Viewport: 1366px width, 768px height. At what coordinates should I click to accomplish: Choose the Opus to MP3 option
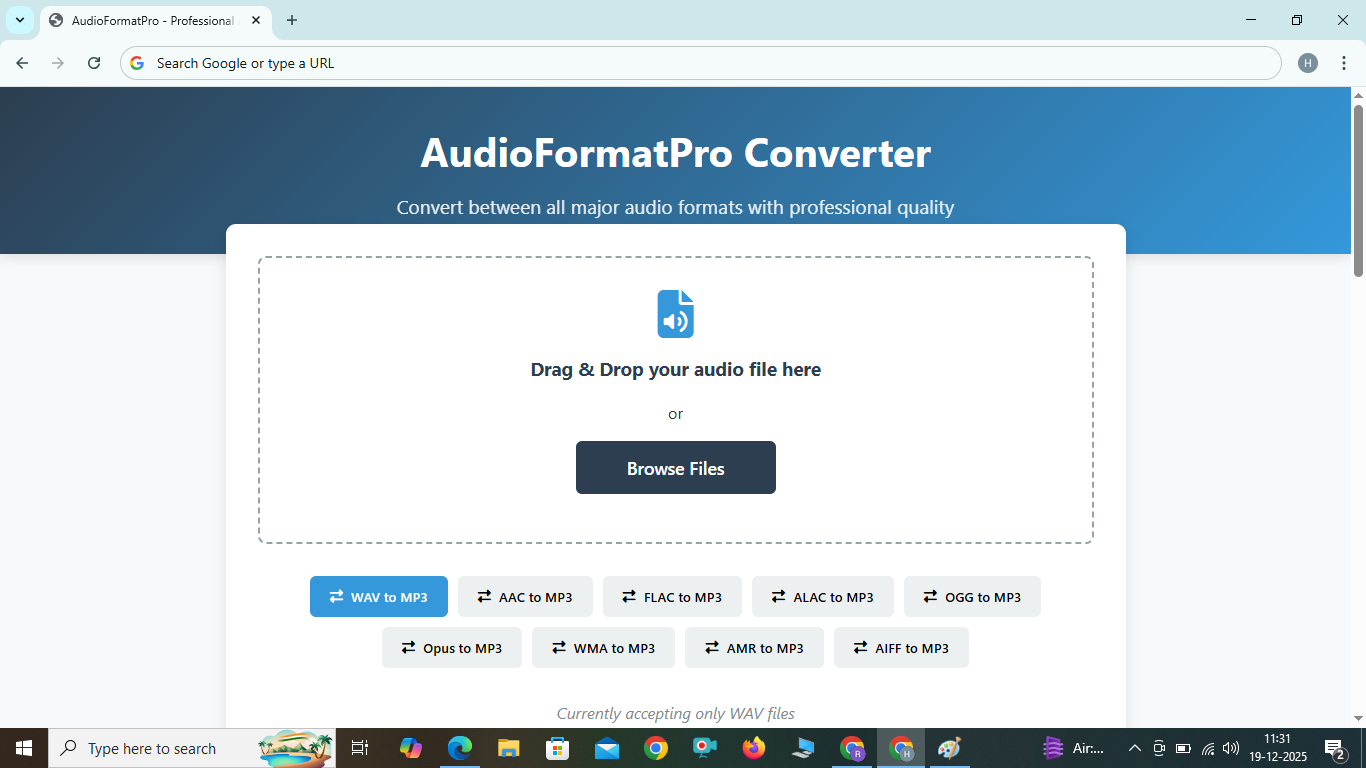[451, 647]
